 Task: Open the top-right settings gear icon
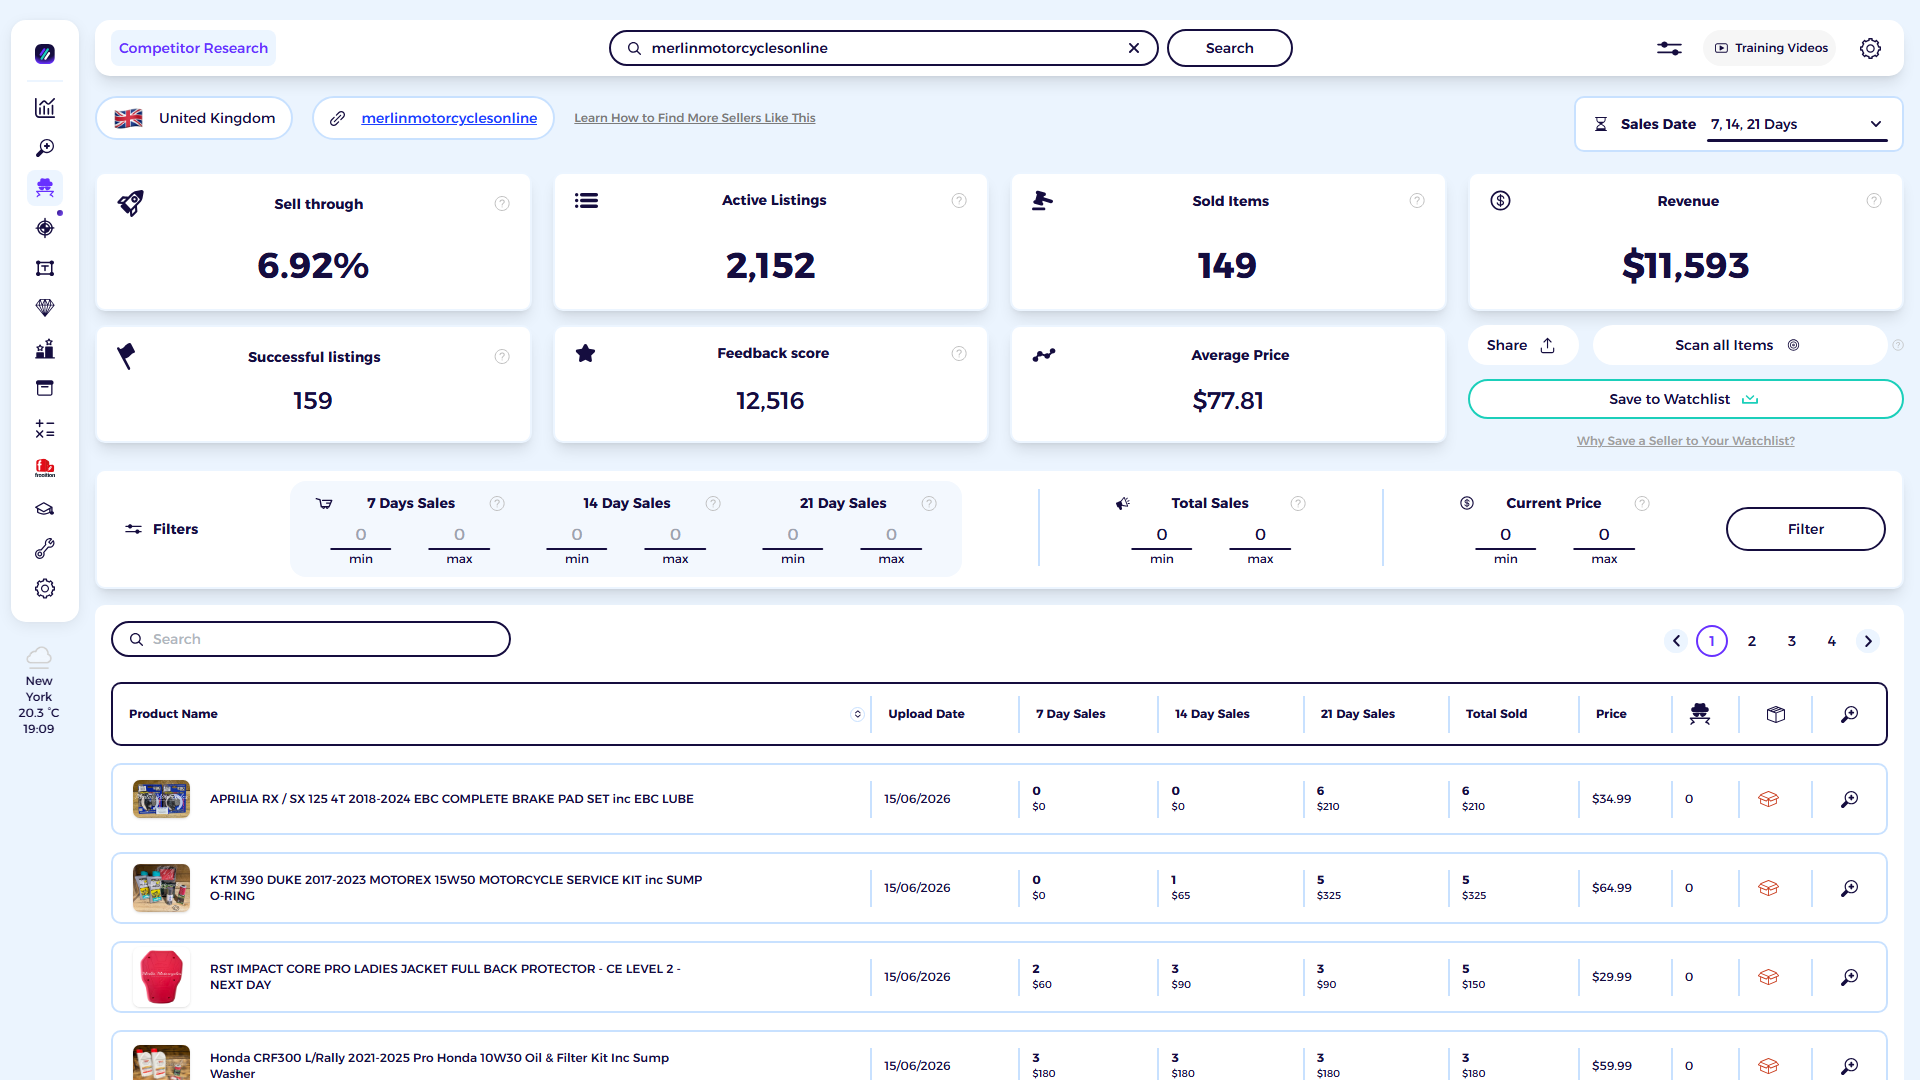[1870, 48]
